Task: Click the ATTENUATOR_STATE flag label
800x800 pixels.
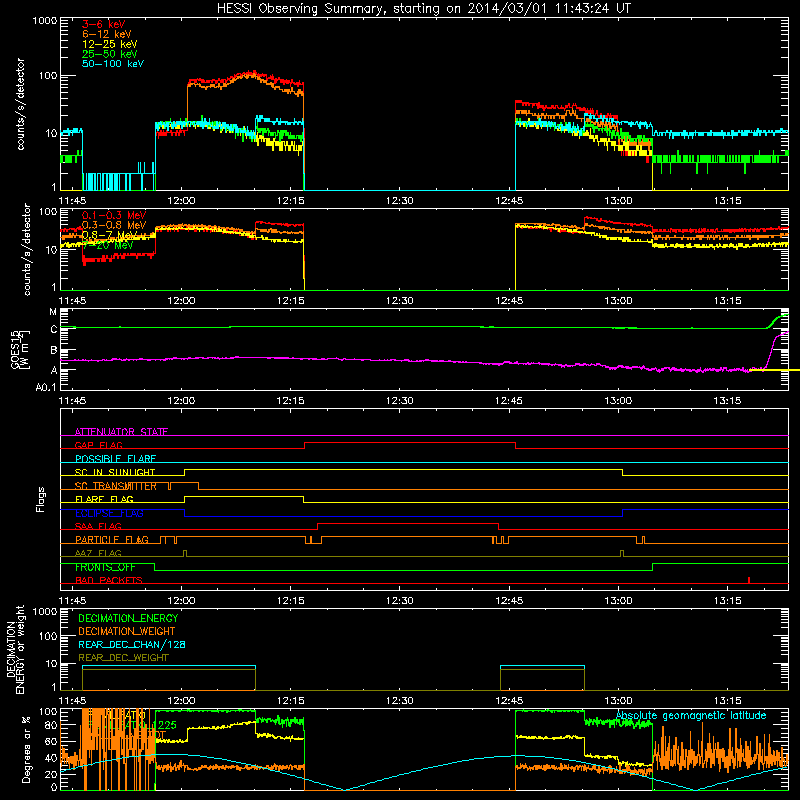Action: click(x=121, y=432)
